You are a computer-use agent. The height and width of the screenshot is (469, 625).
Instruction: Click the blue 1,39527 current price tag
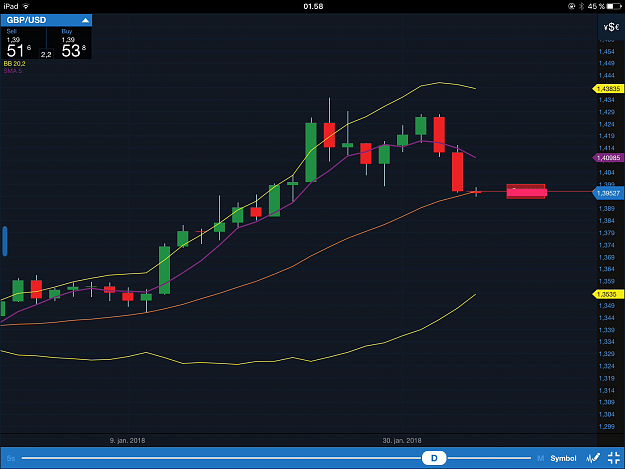[608, 193]
